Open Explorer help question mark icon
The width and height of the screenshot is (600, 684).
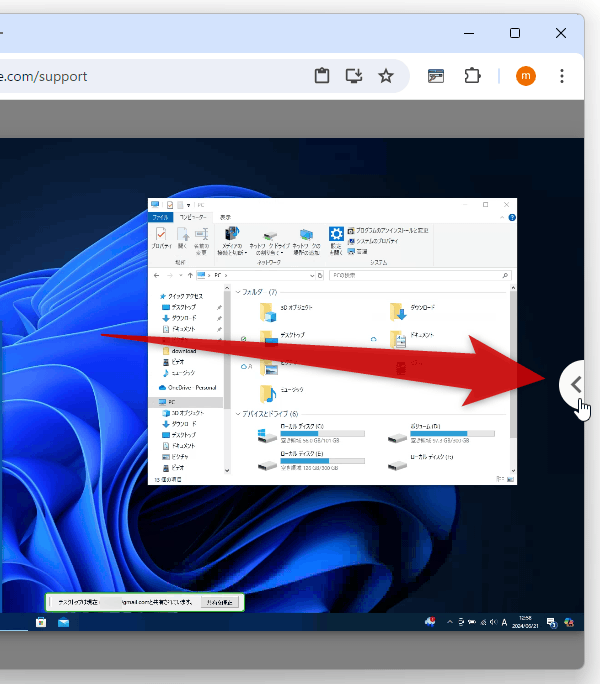(x=512, y=217)
